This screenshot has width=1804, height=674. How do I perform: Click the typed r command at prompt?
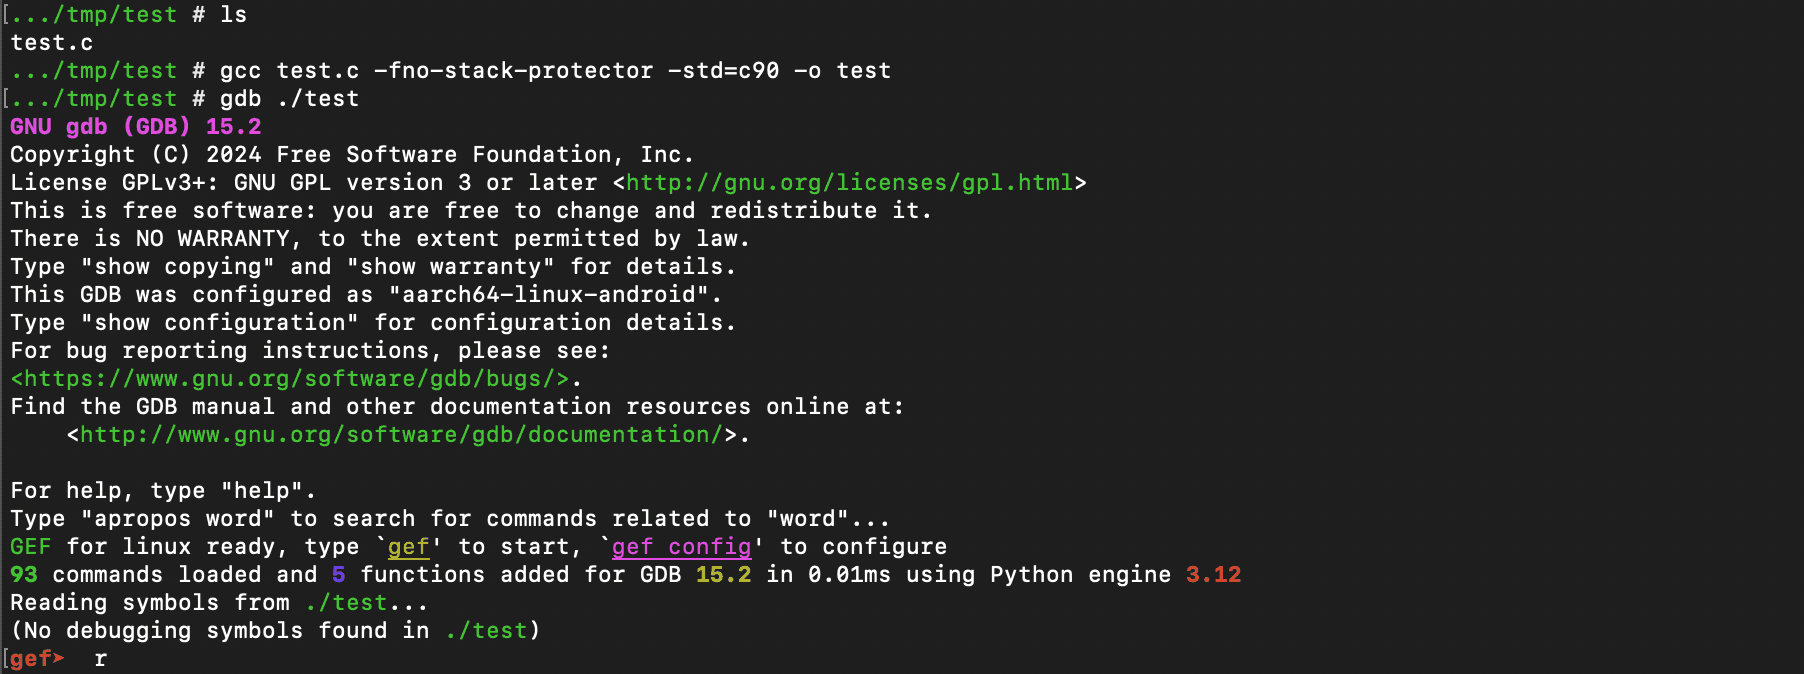point(101,659)
